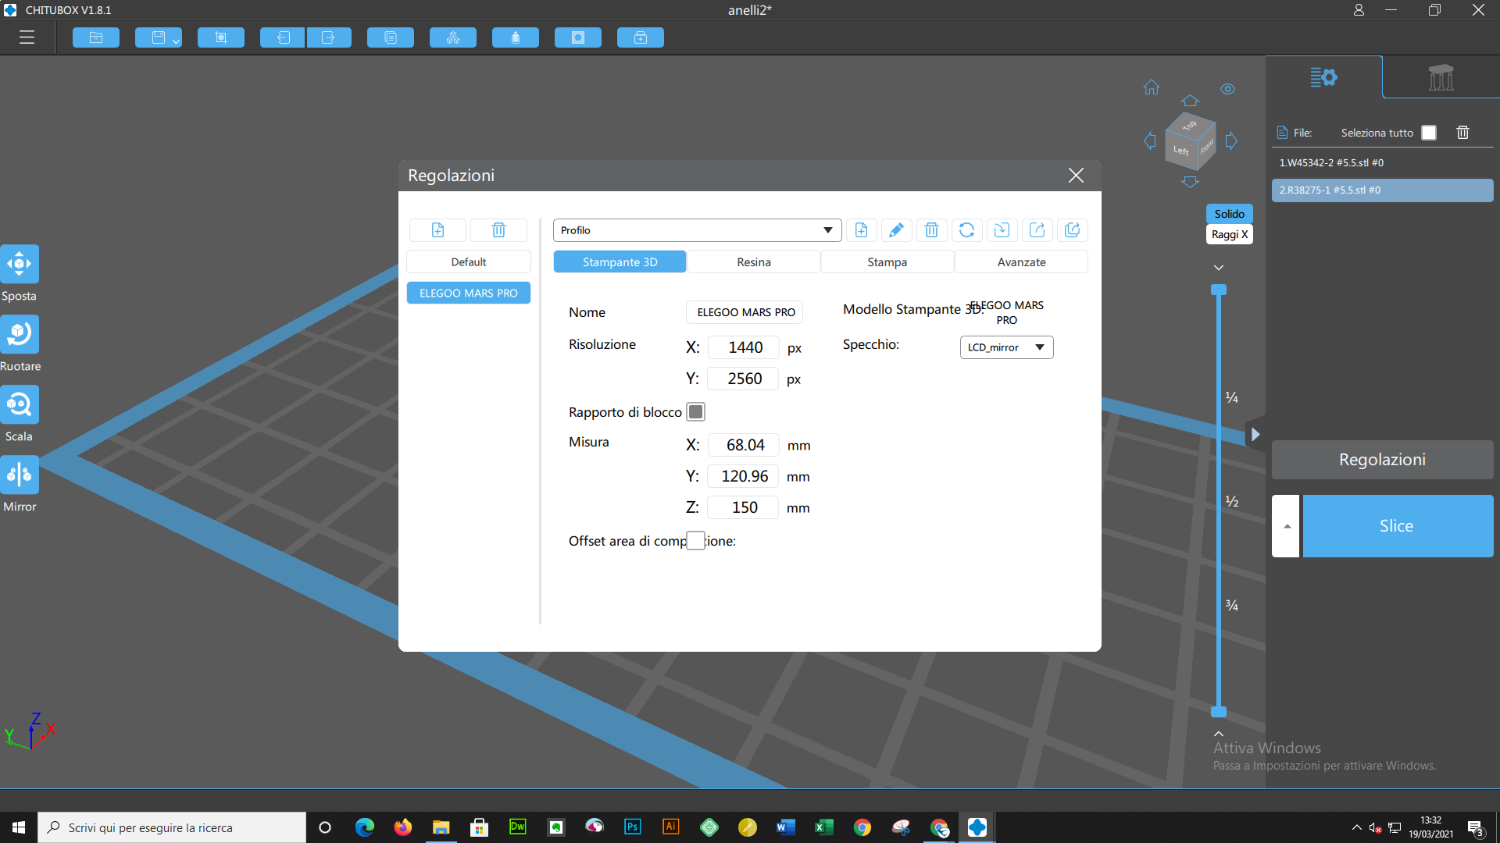Select the Ruotare rotate tool
This screenshot has width=1500, height=843.
(19, 334)
